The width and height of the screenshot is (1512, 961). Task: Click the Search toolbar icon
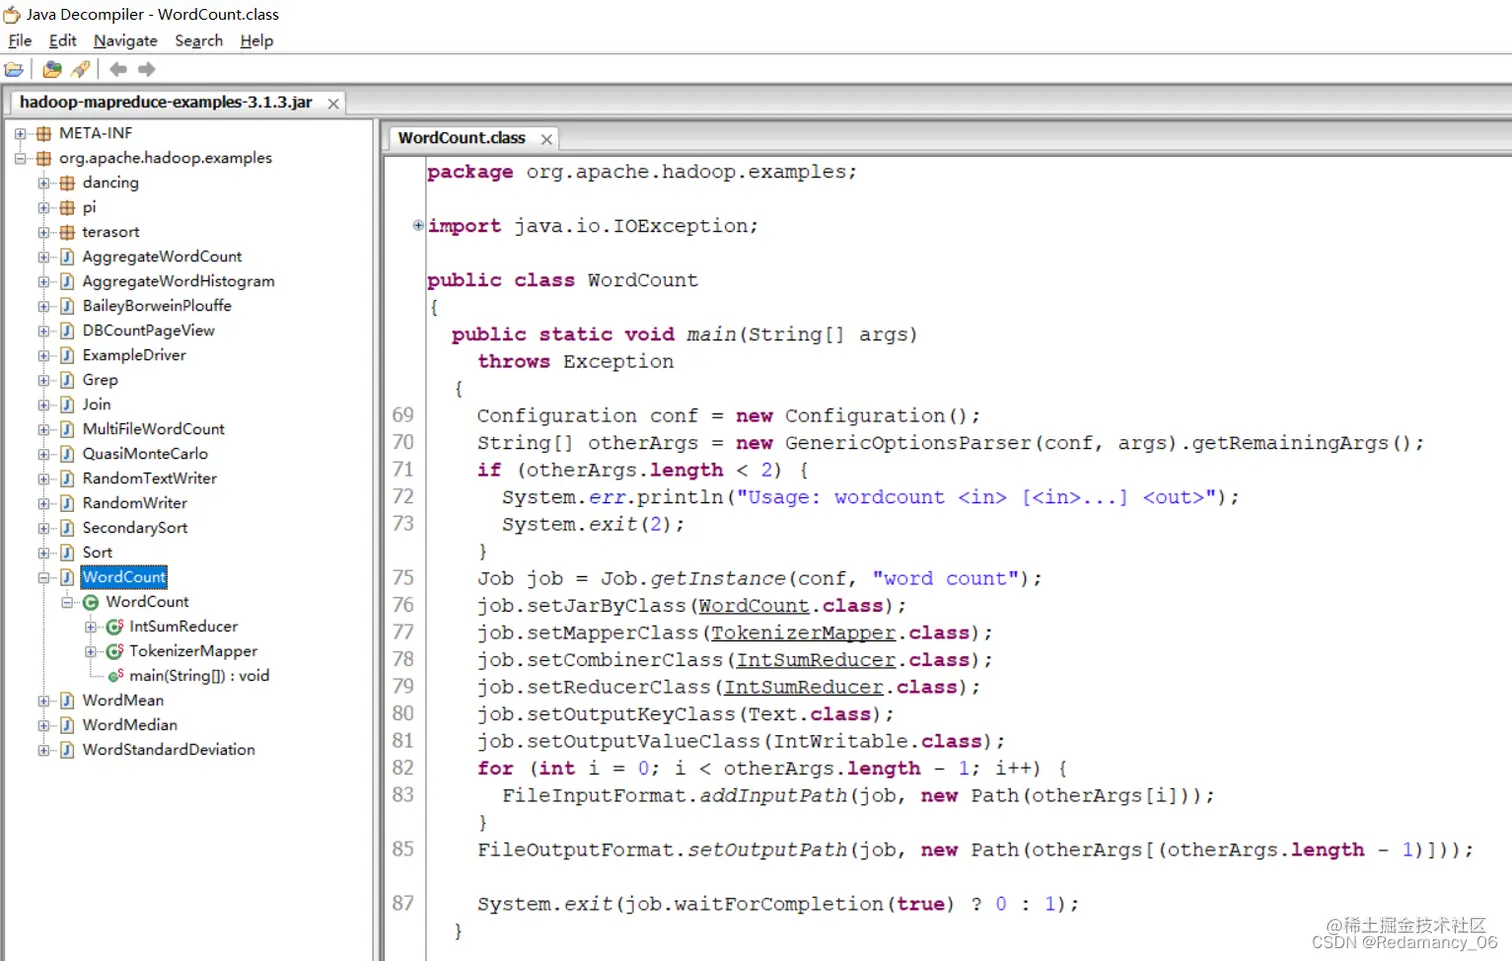(x=81, y=69)
